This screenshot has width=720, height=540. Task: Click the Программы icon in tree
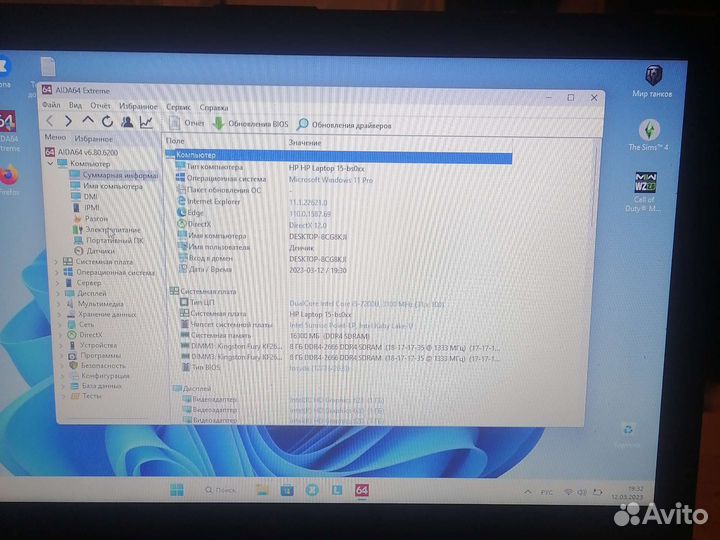click(73, 355)
